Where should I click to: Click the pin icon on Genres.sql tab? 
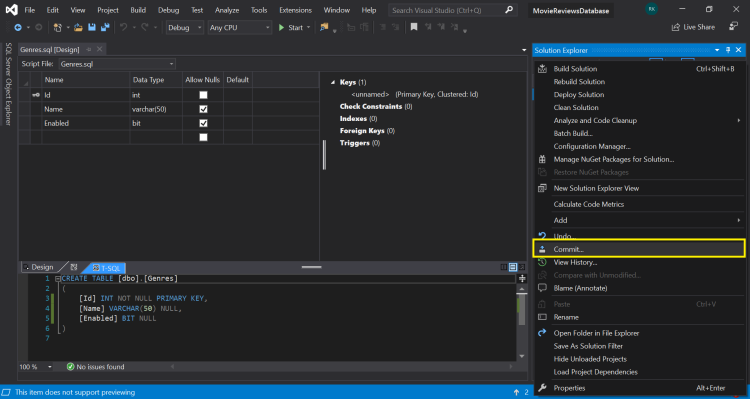(89, 49)
